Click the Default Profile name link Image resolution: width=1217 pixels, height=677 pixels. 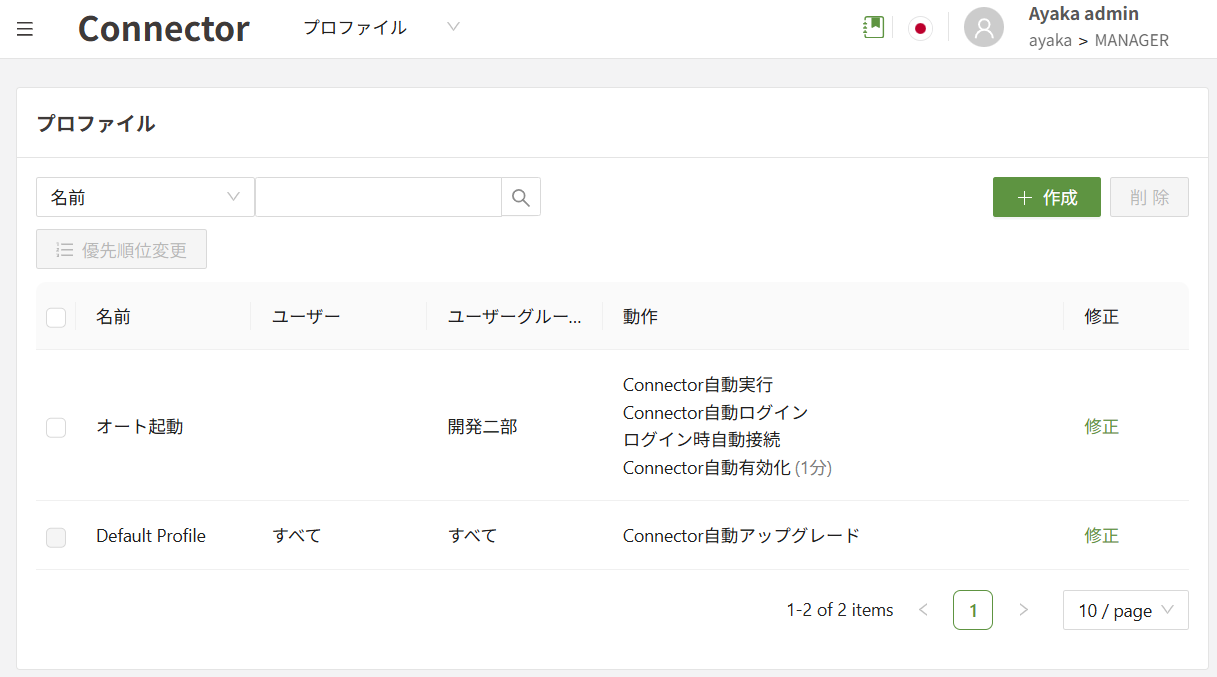[x=150, y=535]
